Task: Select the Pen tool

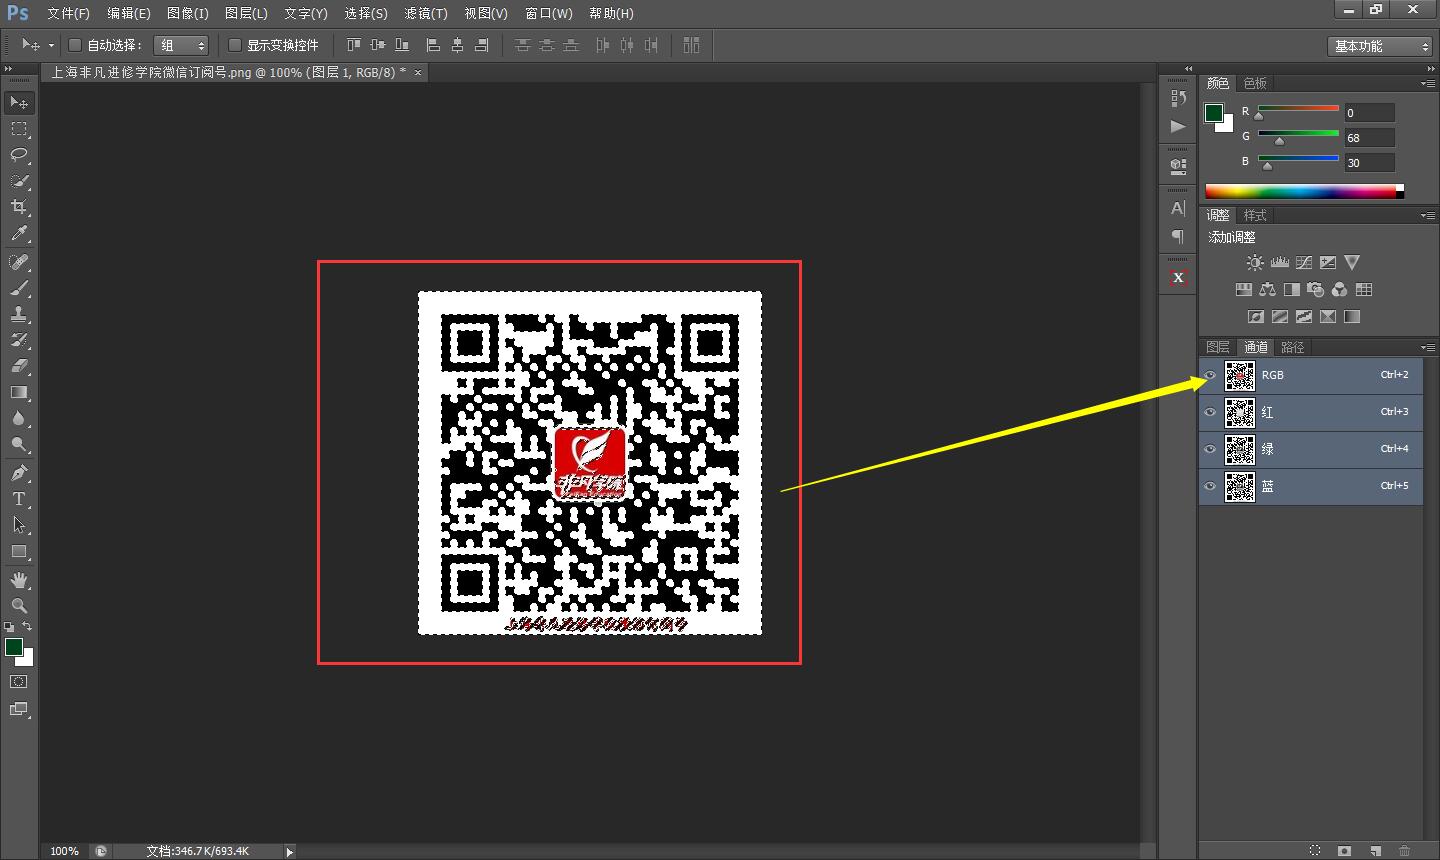Action: point(19,473)
